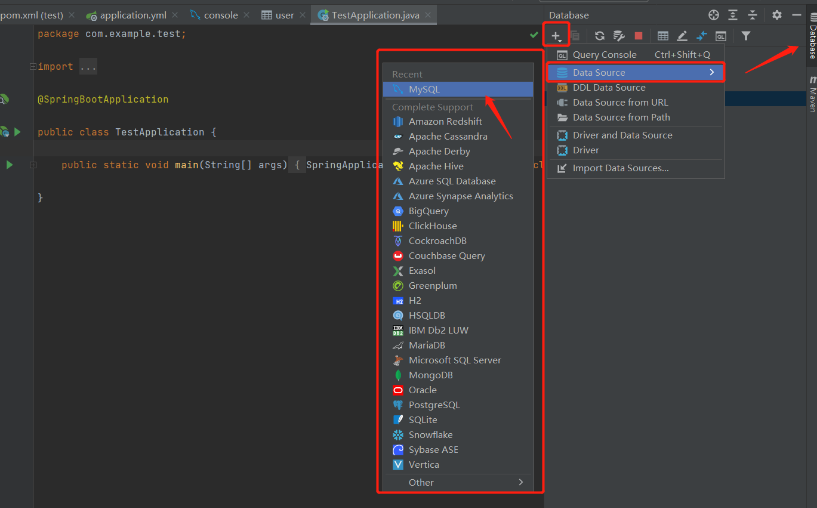This screenshot has height=508, width=817.
Task: Click the Expand All icon in Database header
Action: pyautogui.click(x=733, y=15)
